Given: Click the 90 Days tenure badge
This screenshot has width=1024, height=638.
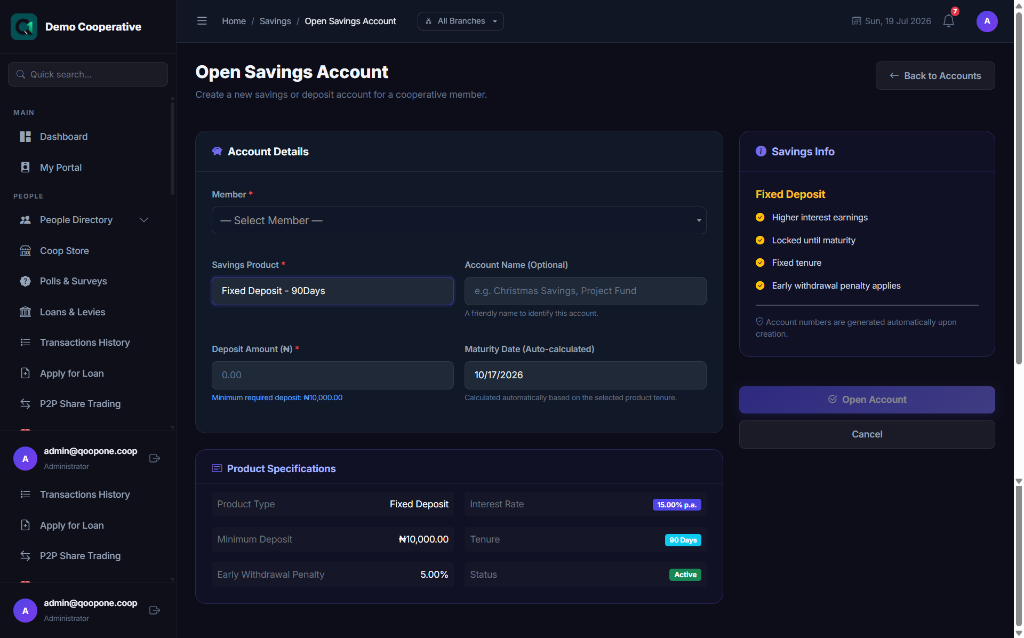Looking at the screenshot, I should [x=682, y=540].
